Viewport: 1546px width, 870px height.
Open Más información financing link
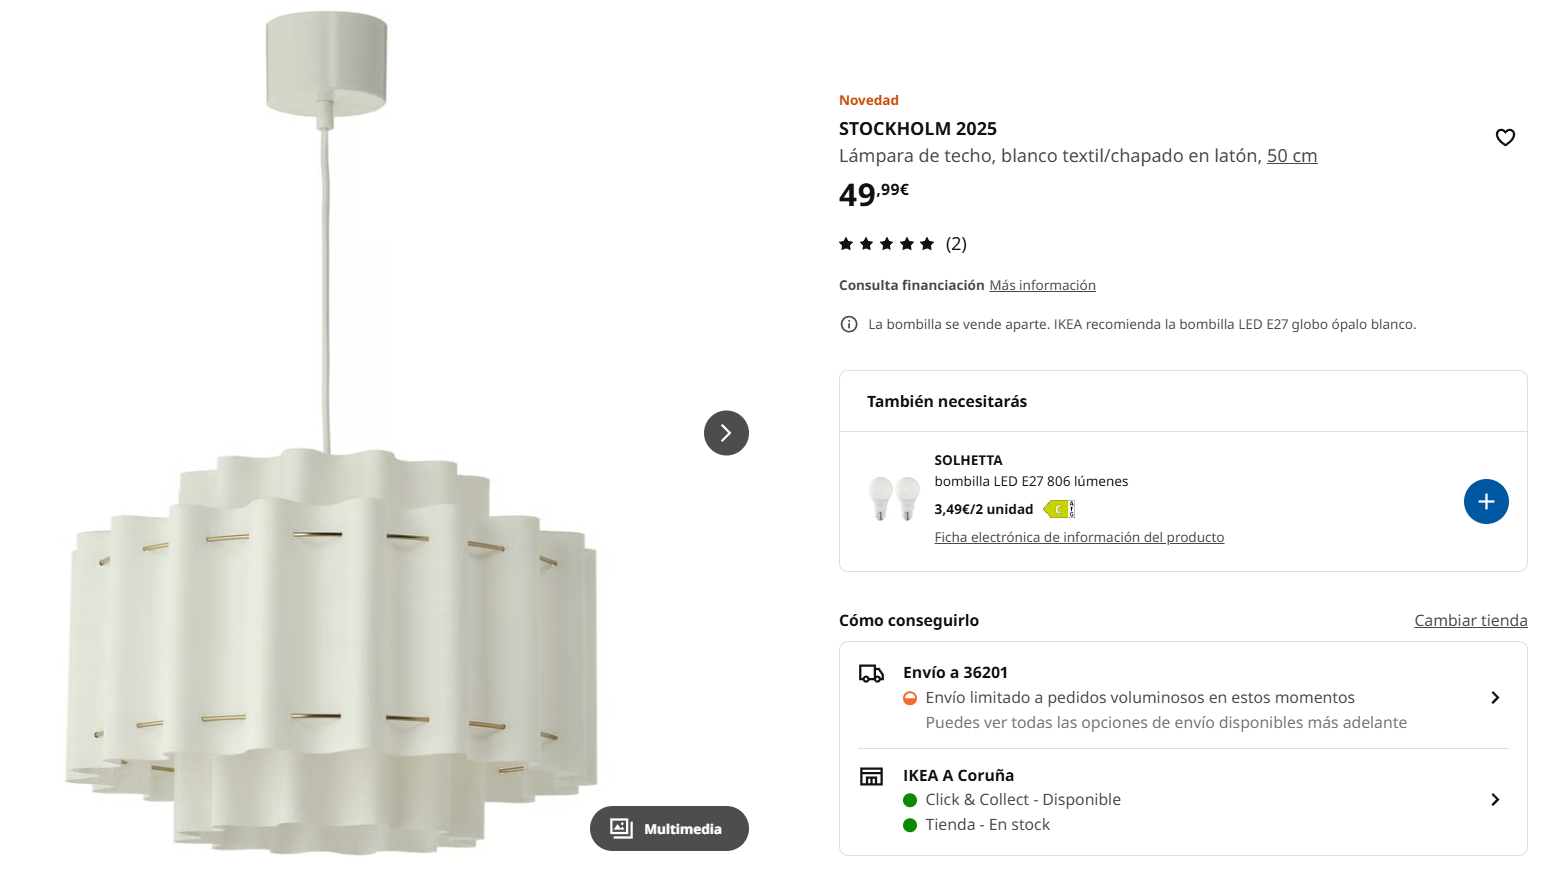click(1042, 285)
